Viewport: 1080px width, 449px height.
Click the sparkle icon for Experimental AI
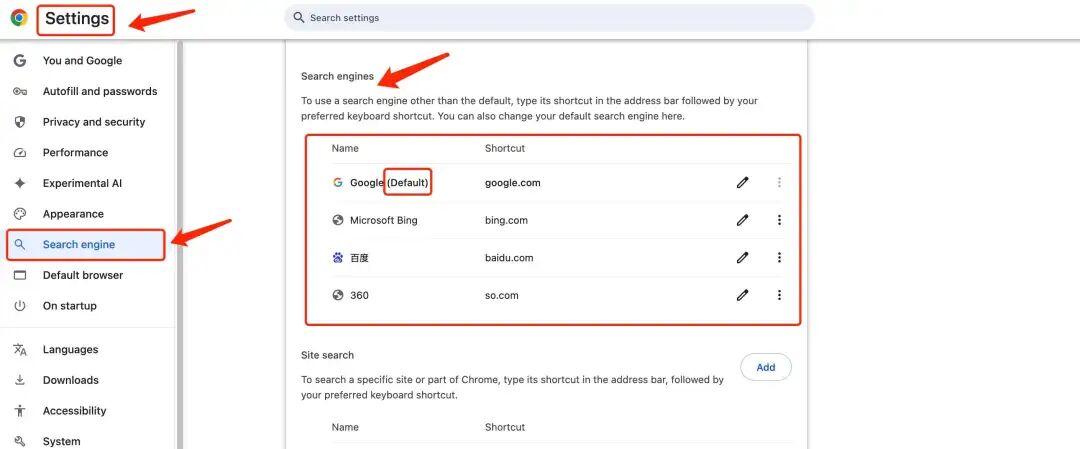[20, 183]
